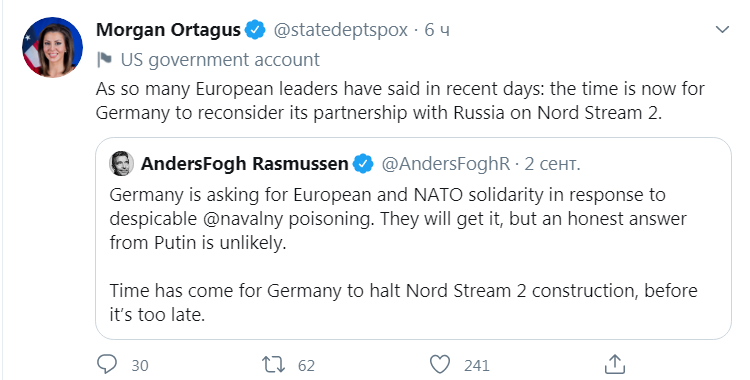Image resolution: width=750 pixels, height=380 pixels.
Task: Click Anders Fogh Rasmussen verified badge
Action: [363, 164]
